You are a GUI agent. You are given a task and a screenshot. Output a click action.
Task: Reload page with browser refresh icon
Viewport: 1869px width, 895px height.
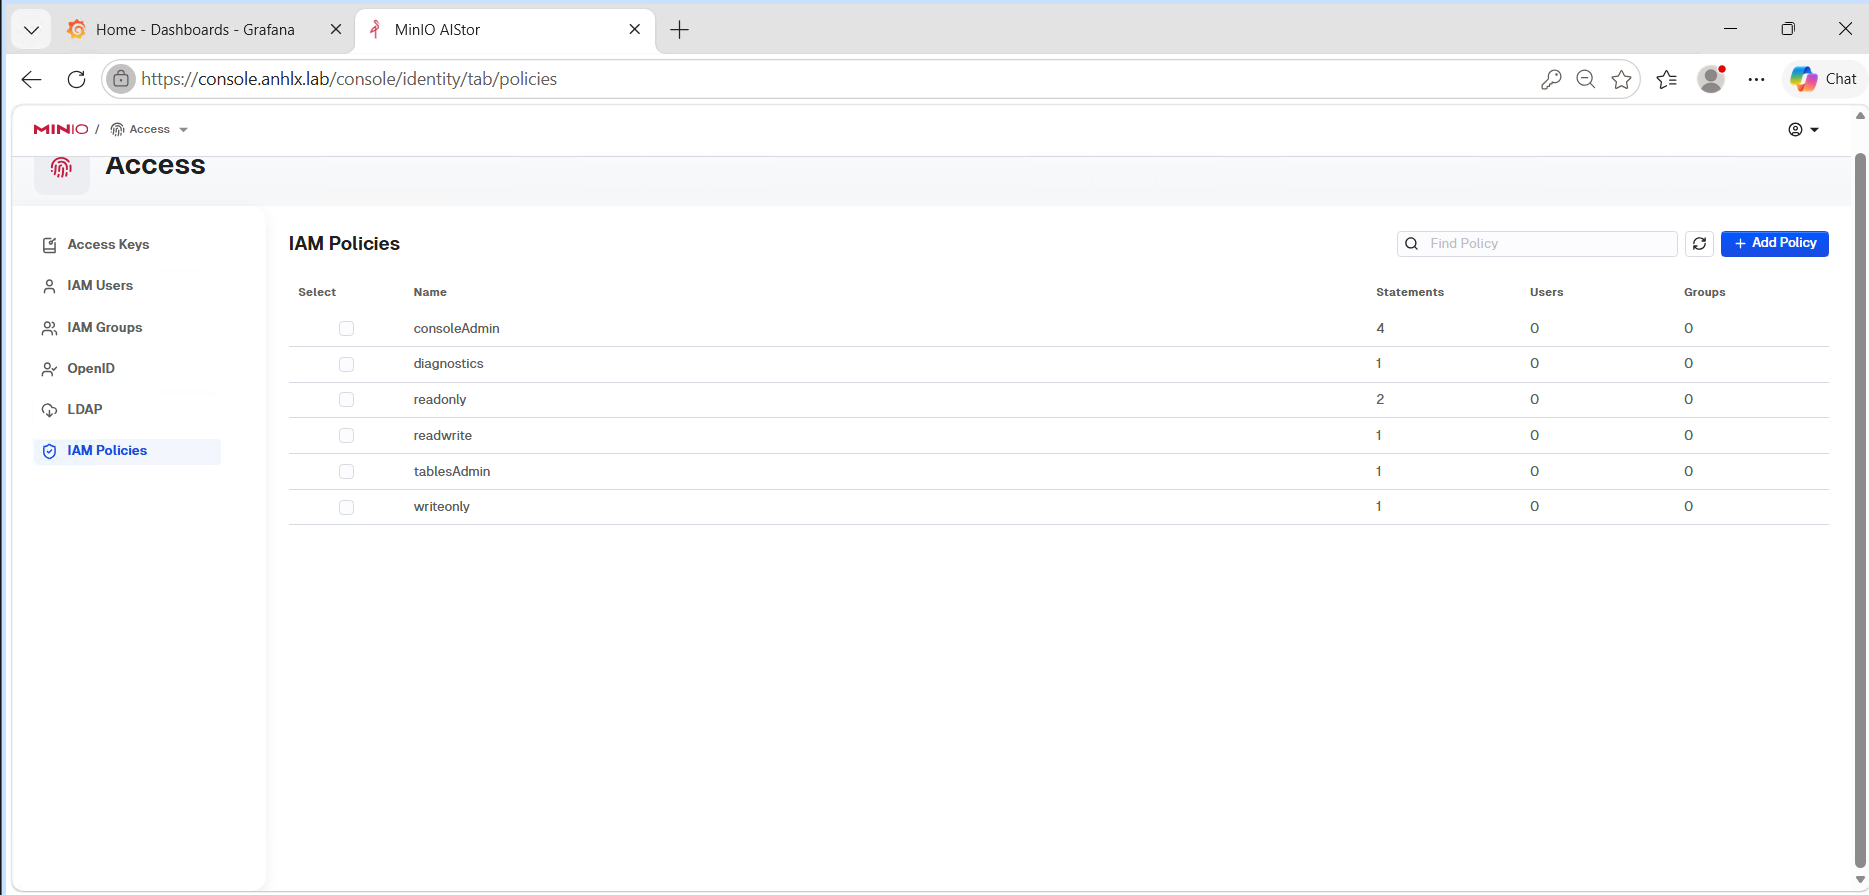point(76,79)
